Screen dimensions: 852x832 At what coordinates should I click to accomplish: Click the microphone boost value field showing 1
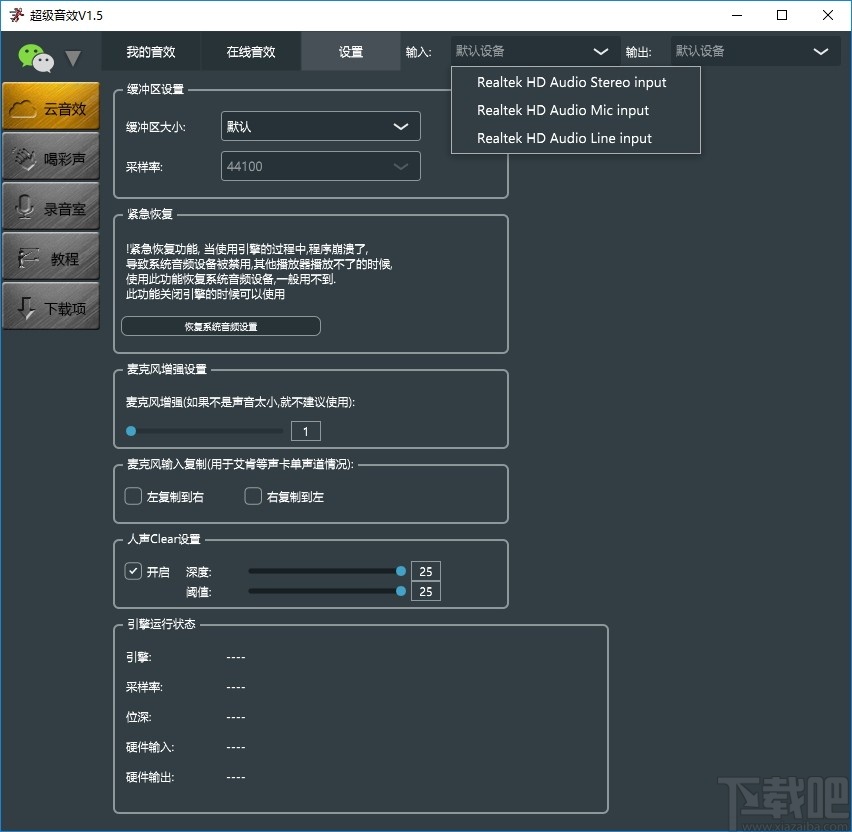305,430
